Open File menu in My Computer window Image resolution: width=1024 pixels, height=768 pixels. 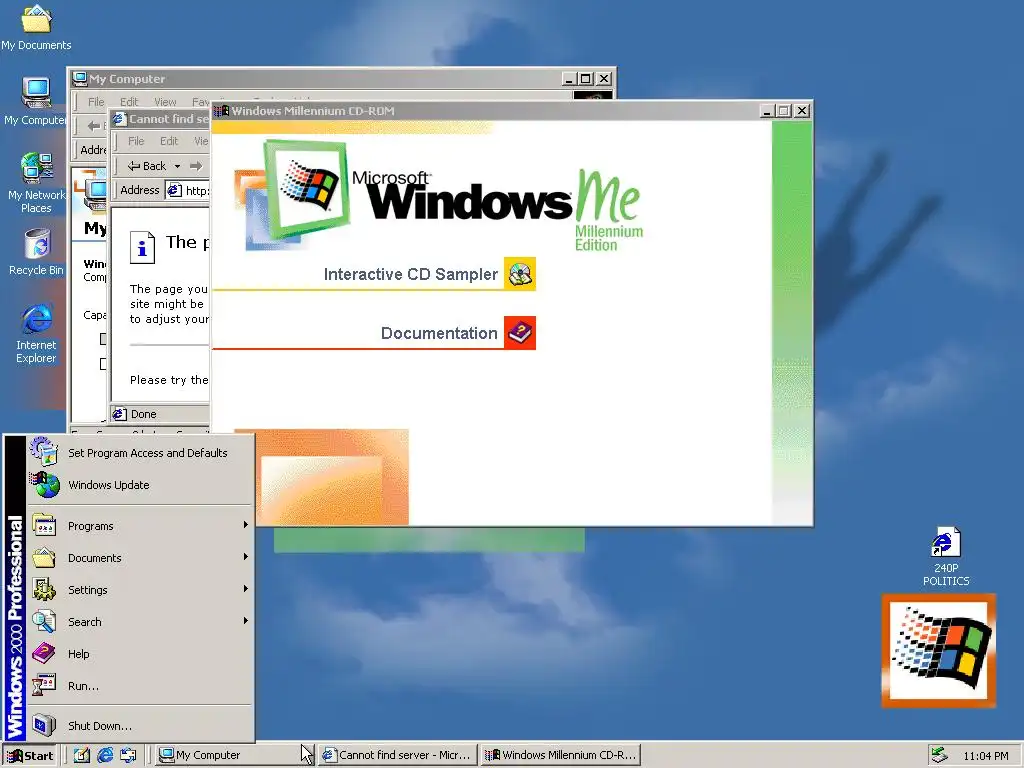coord(96,102)
